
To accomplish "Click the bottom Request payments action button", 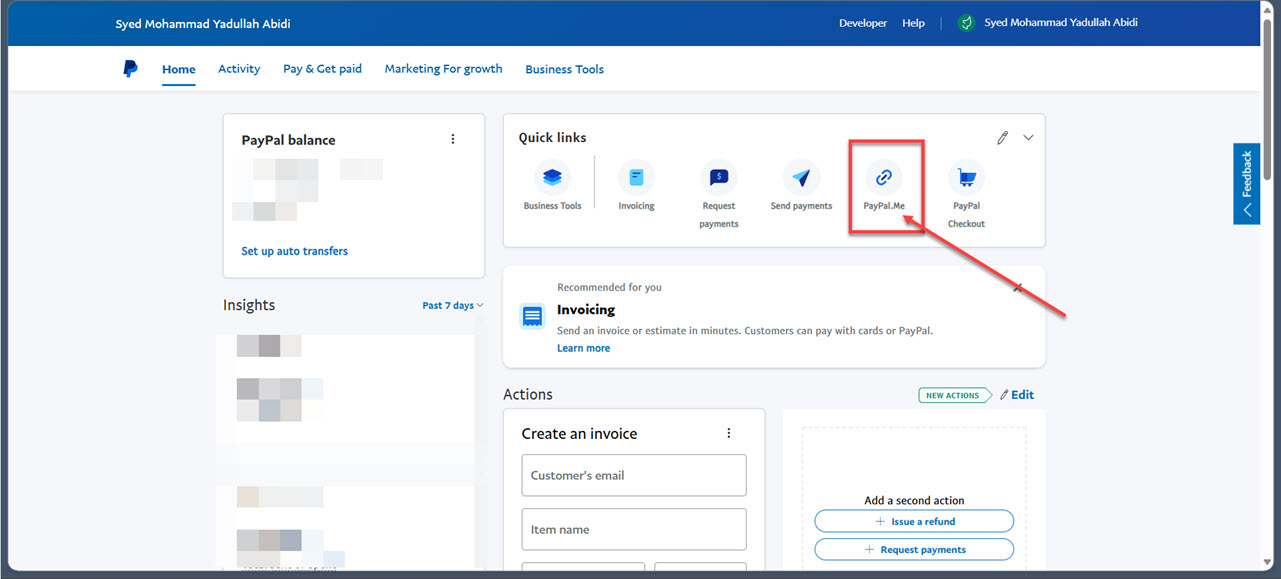I will (x=914, y=549).
